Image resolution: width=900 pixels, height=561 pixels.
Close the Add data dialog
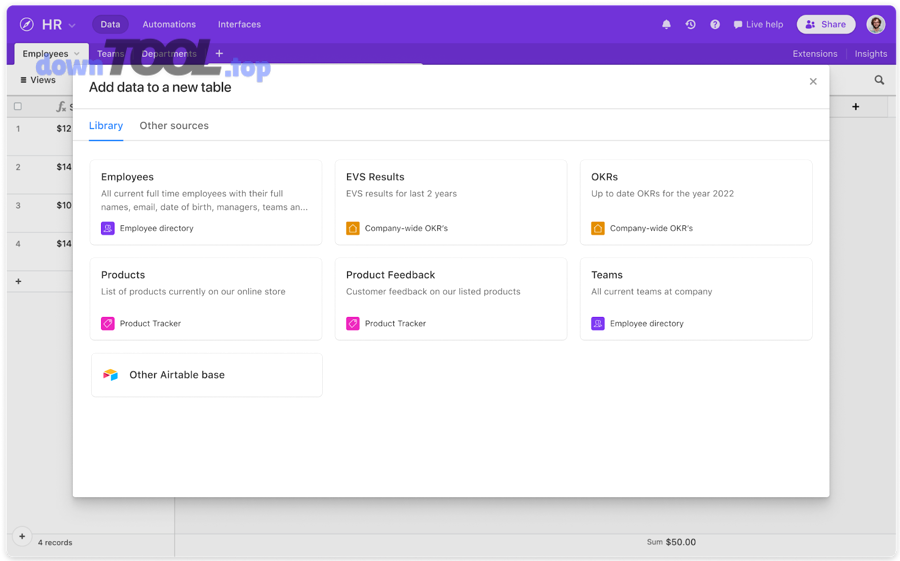pyautogui.click(x=813, y=82)
